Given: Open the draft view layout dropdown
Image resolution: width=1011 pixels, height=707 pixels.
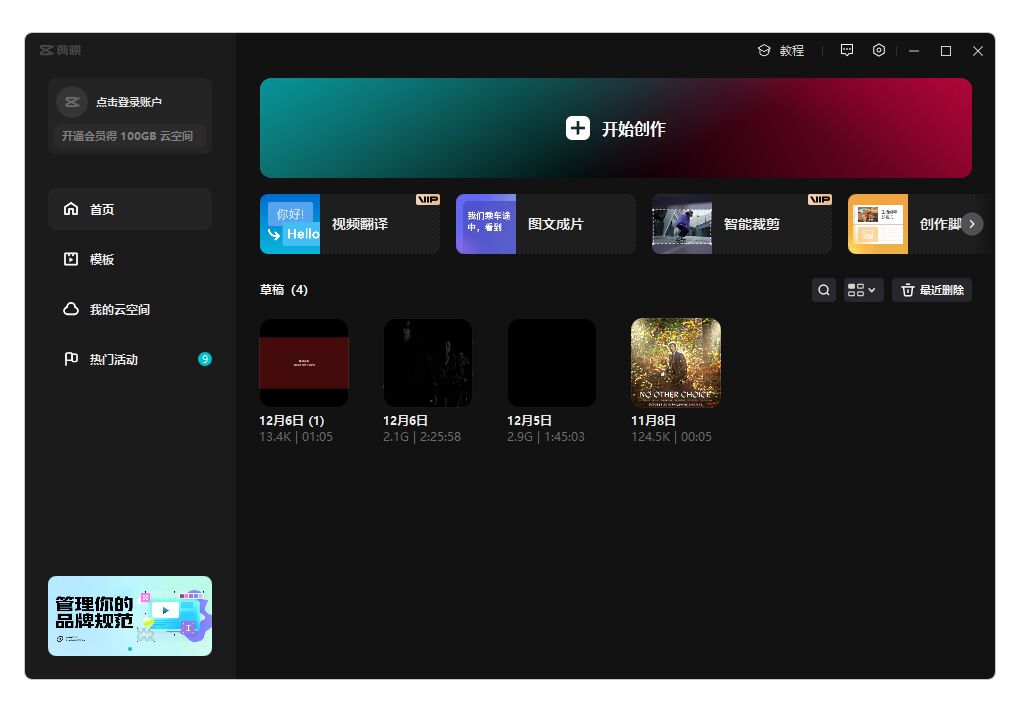Looking at the screenshot, I should pyautogui.click(x=862, y=290).
